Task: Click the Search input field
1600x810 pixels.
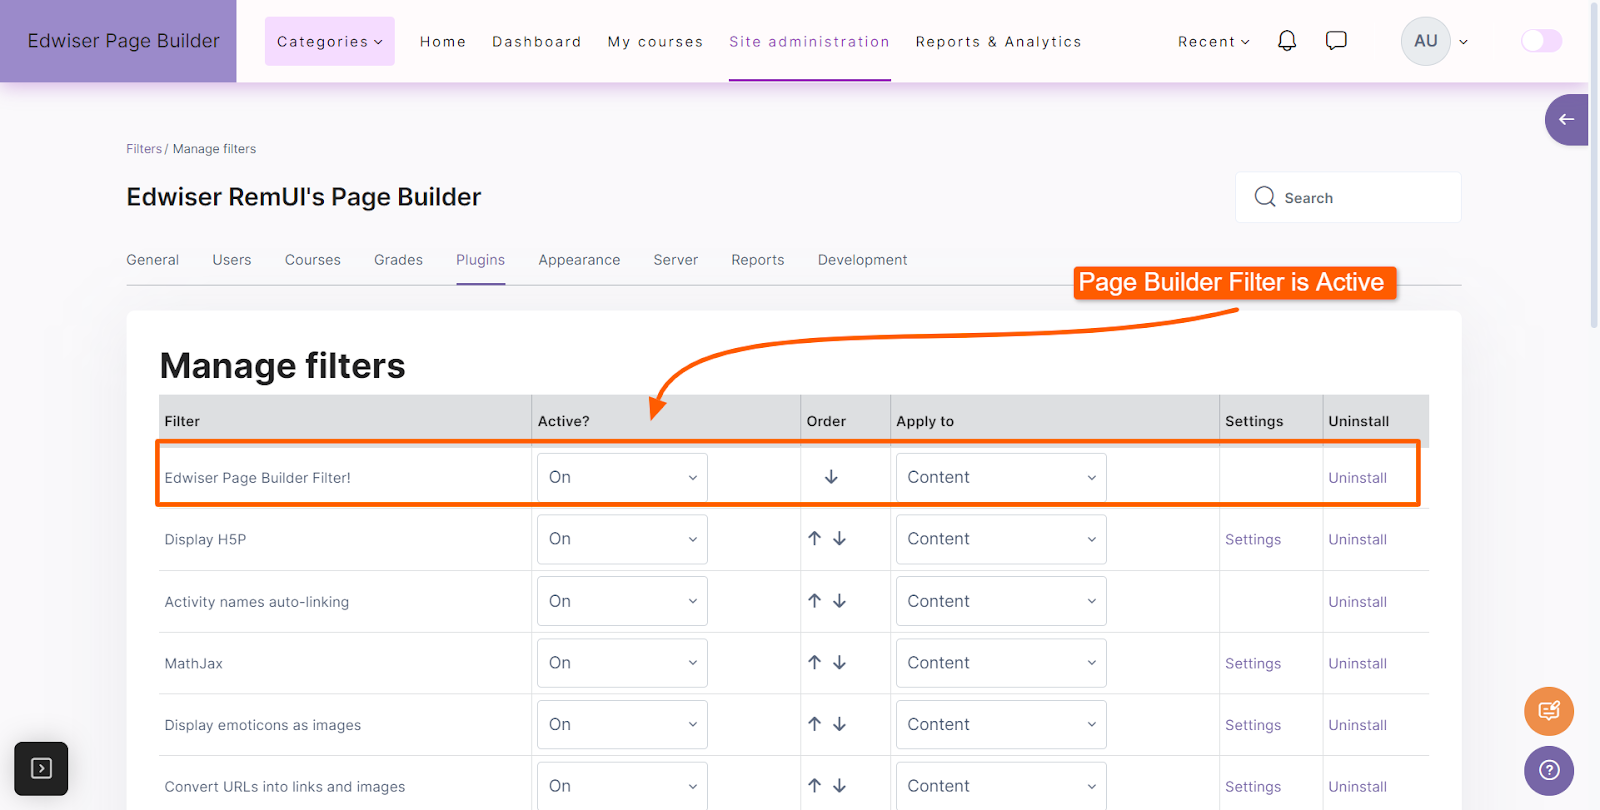Action: (1348, 197)
